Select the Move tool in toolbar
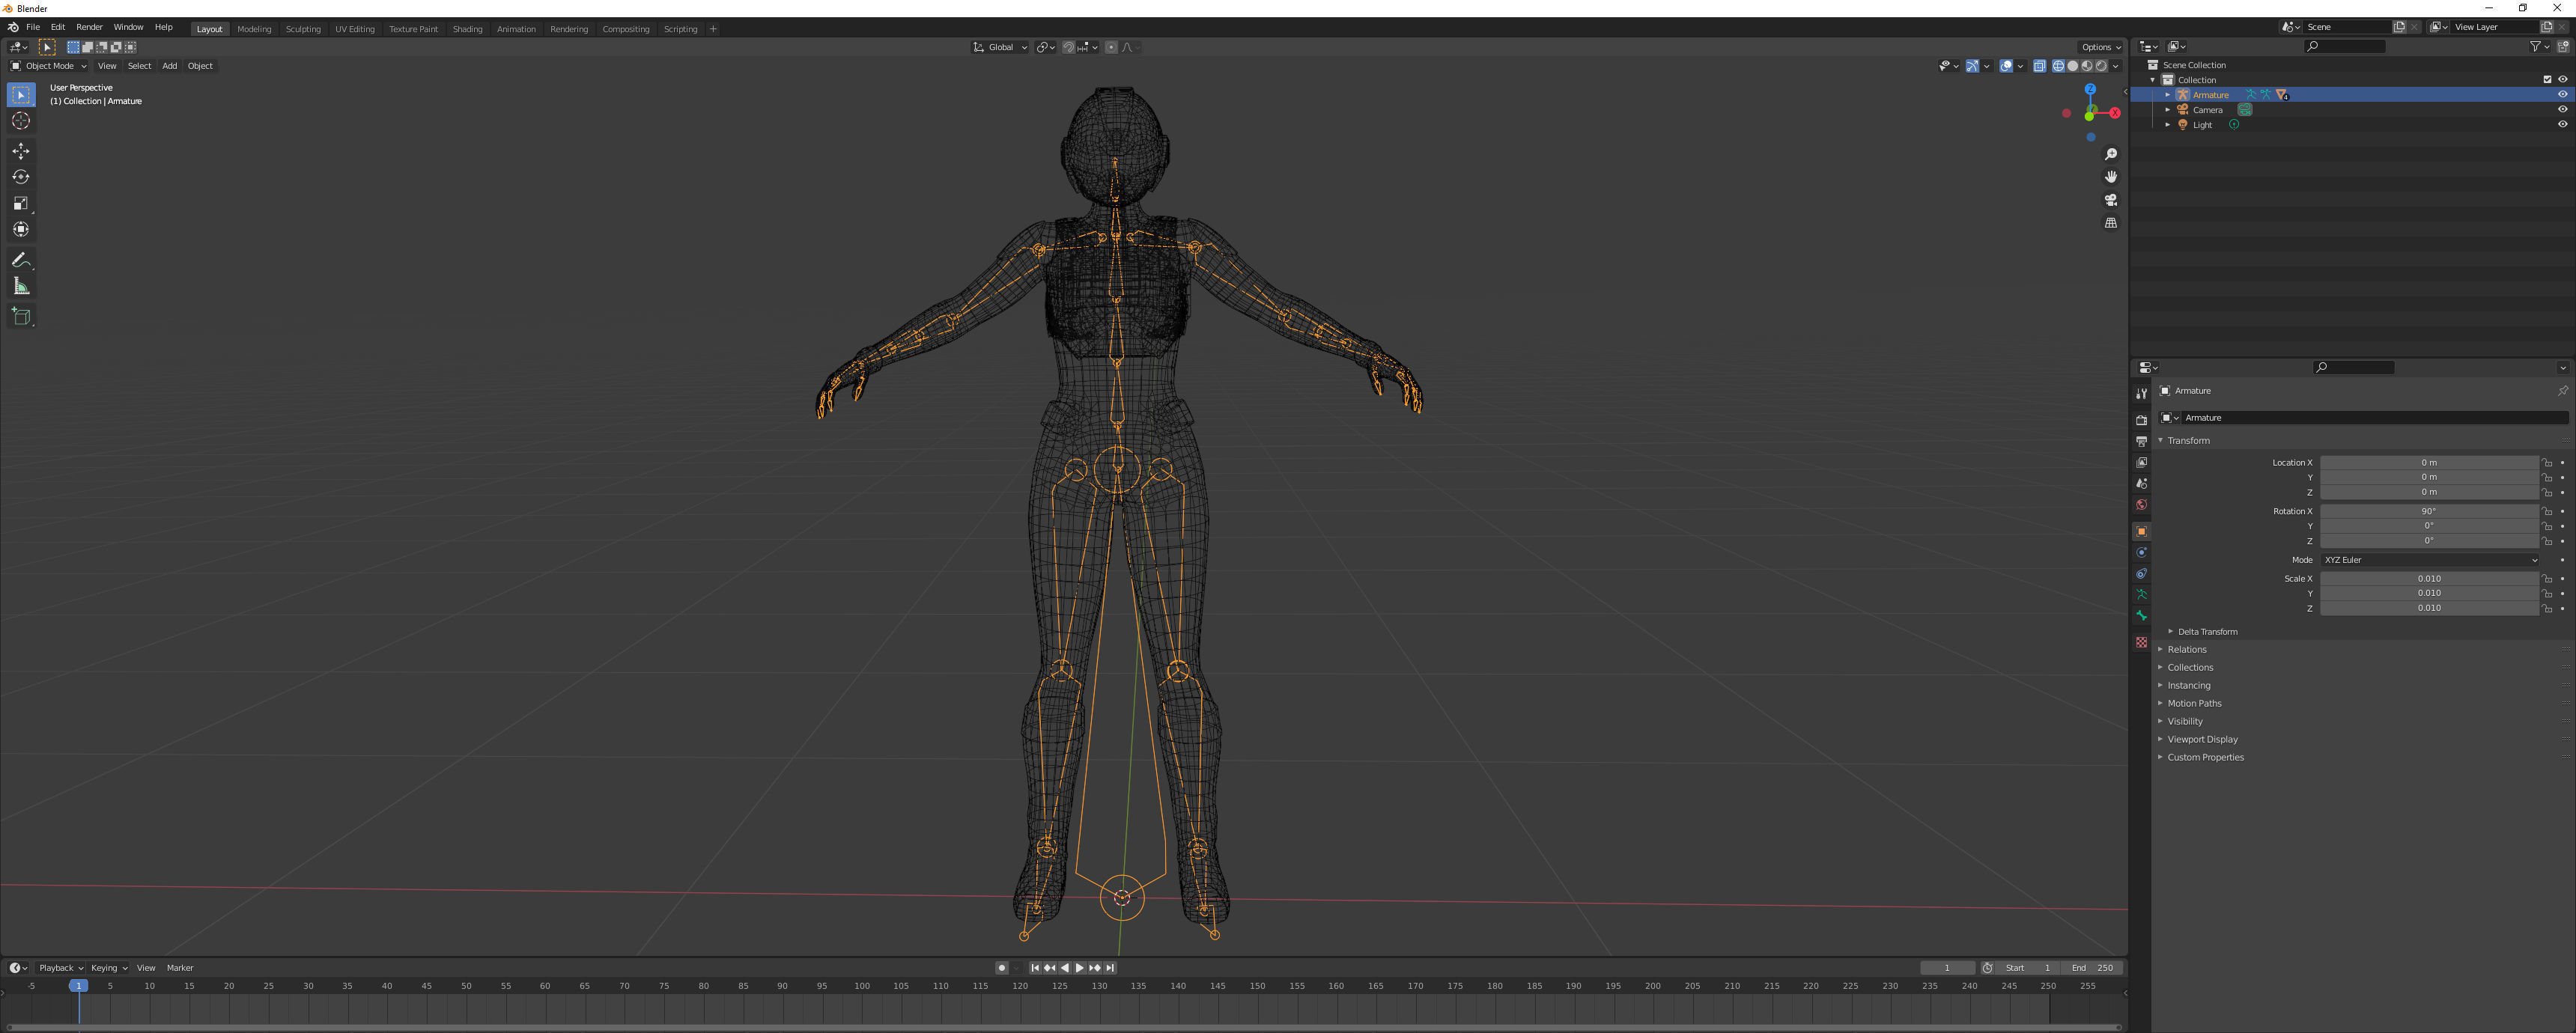The height and width of the screenshot is (1033, 2576). tap(21, 151)
